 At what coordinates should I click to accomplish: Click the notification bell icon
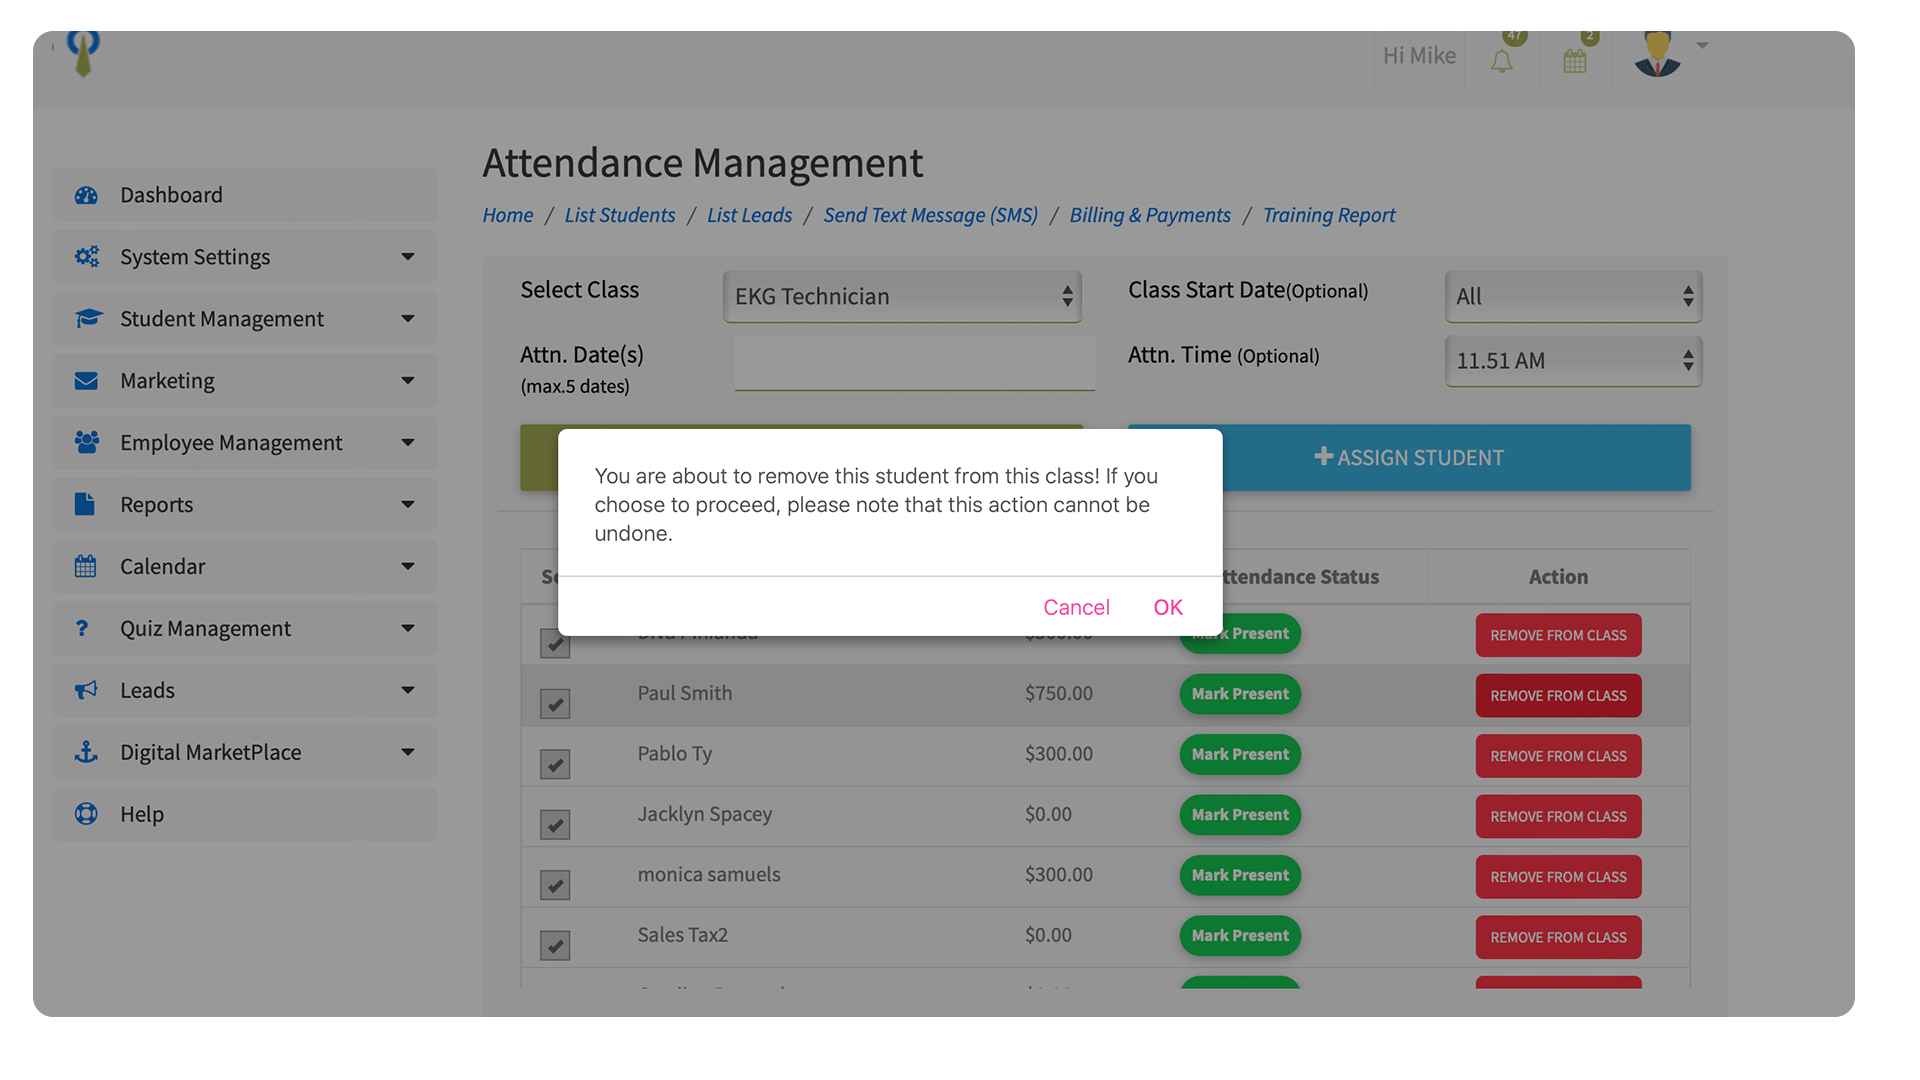1501,61
